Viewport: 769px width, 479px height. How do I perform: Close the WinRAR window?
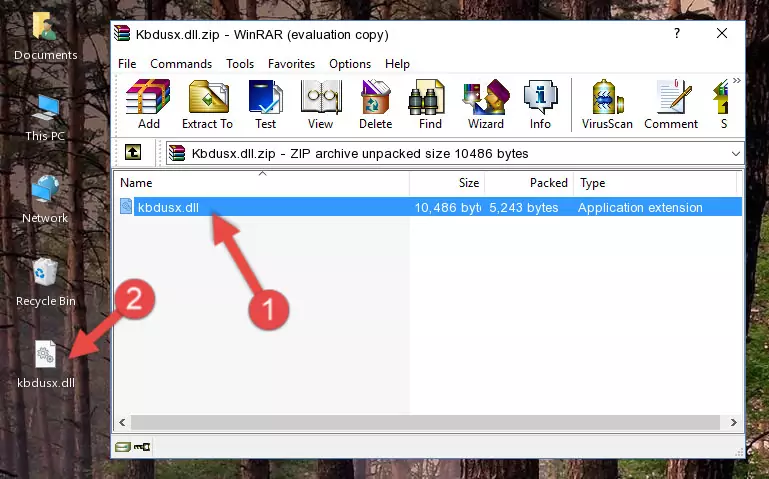pyautogui.click(x=722, y=33)
